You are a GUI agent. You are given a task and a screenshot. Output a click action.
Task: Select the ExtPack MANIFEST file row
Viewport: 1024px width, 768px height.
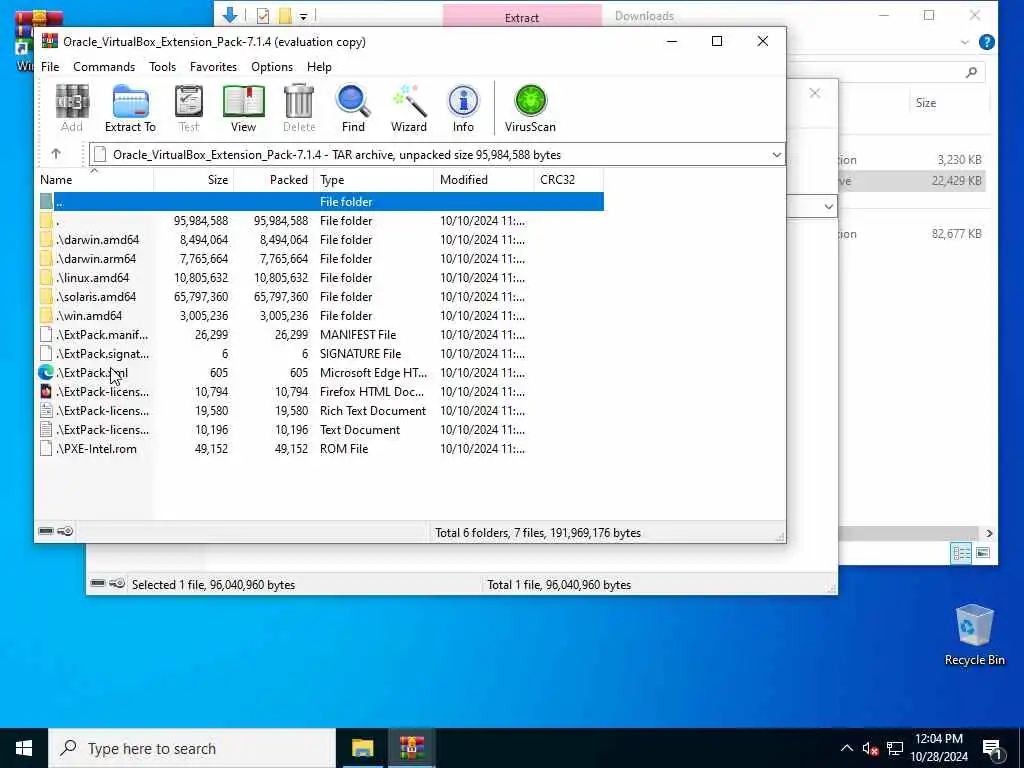(x=320, y=334)
